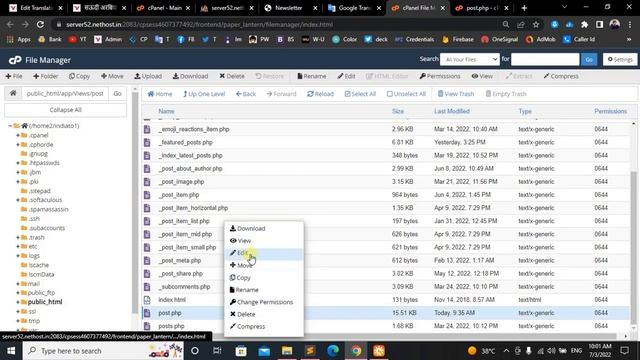
Task: Open Chrome from the taskbar
Action: [356, 351]
